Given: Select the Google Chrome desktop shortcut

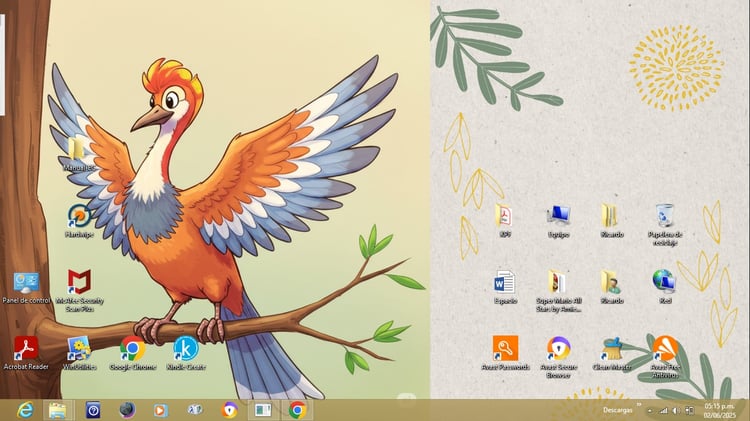Looking at the screenshot, I should [x=132, y=353].
